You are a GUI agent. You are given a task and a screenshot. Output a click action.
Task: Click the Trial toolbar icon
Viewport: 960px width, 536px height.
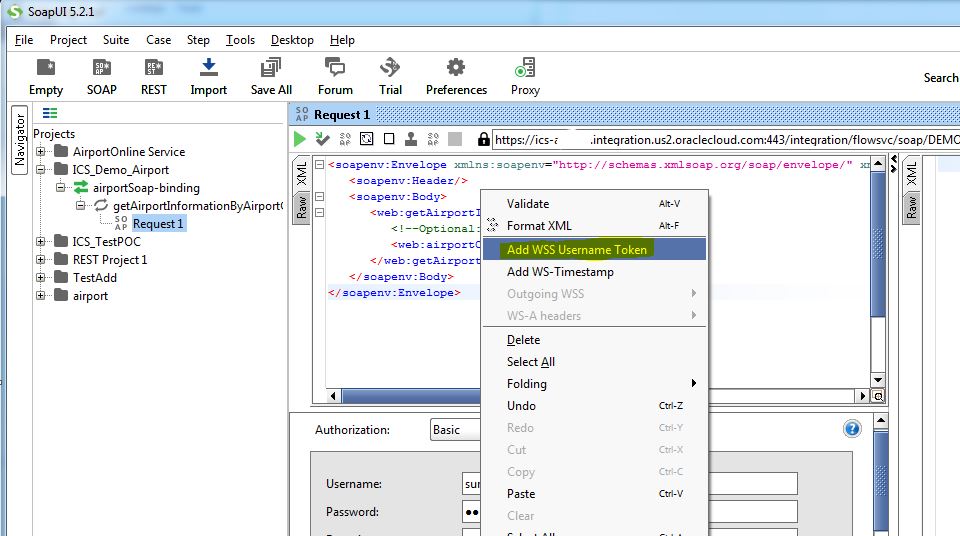tap(390, 67)
